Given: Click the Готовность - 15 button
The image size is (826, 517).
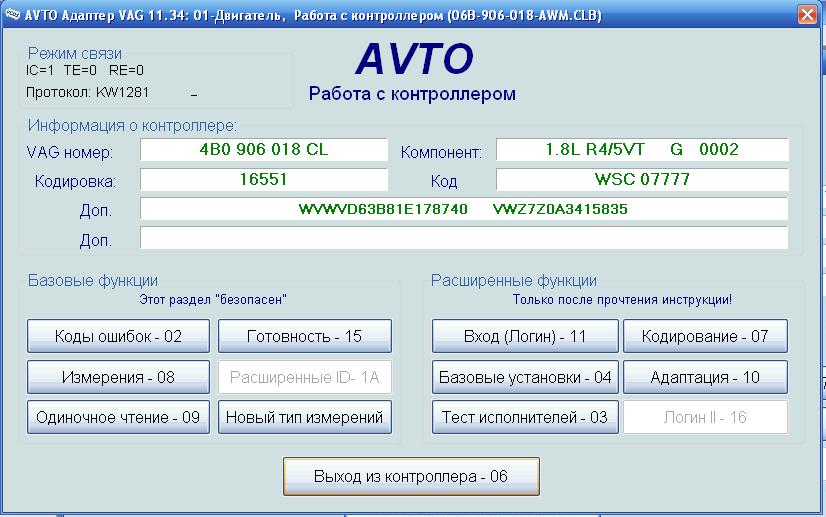Looking at the screenshot, I should (x=305, y=336).
